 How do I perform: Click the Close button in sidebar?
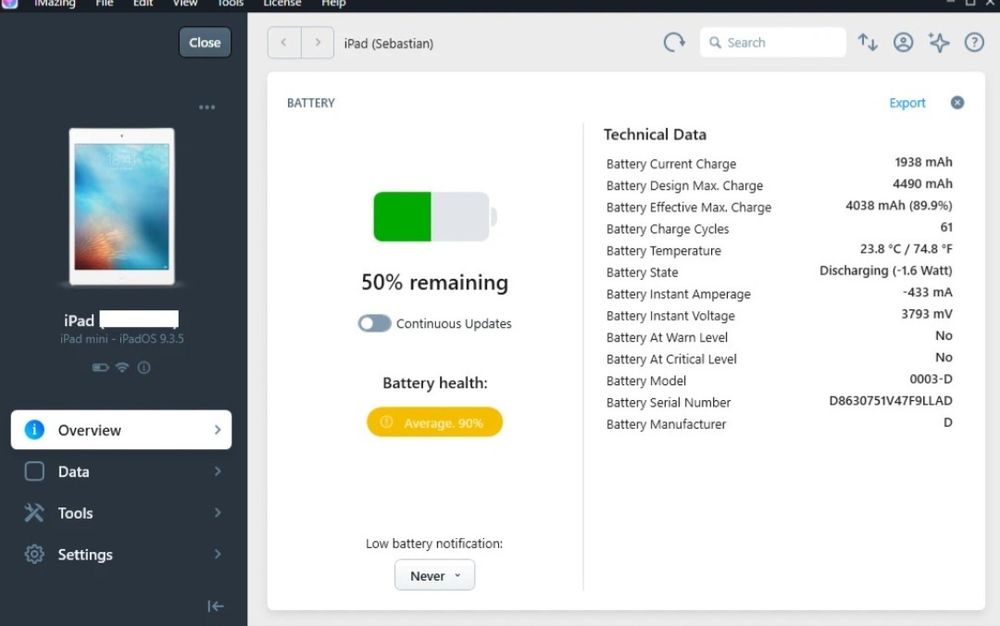[205, 43]
